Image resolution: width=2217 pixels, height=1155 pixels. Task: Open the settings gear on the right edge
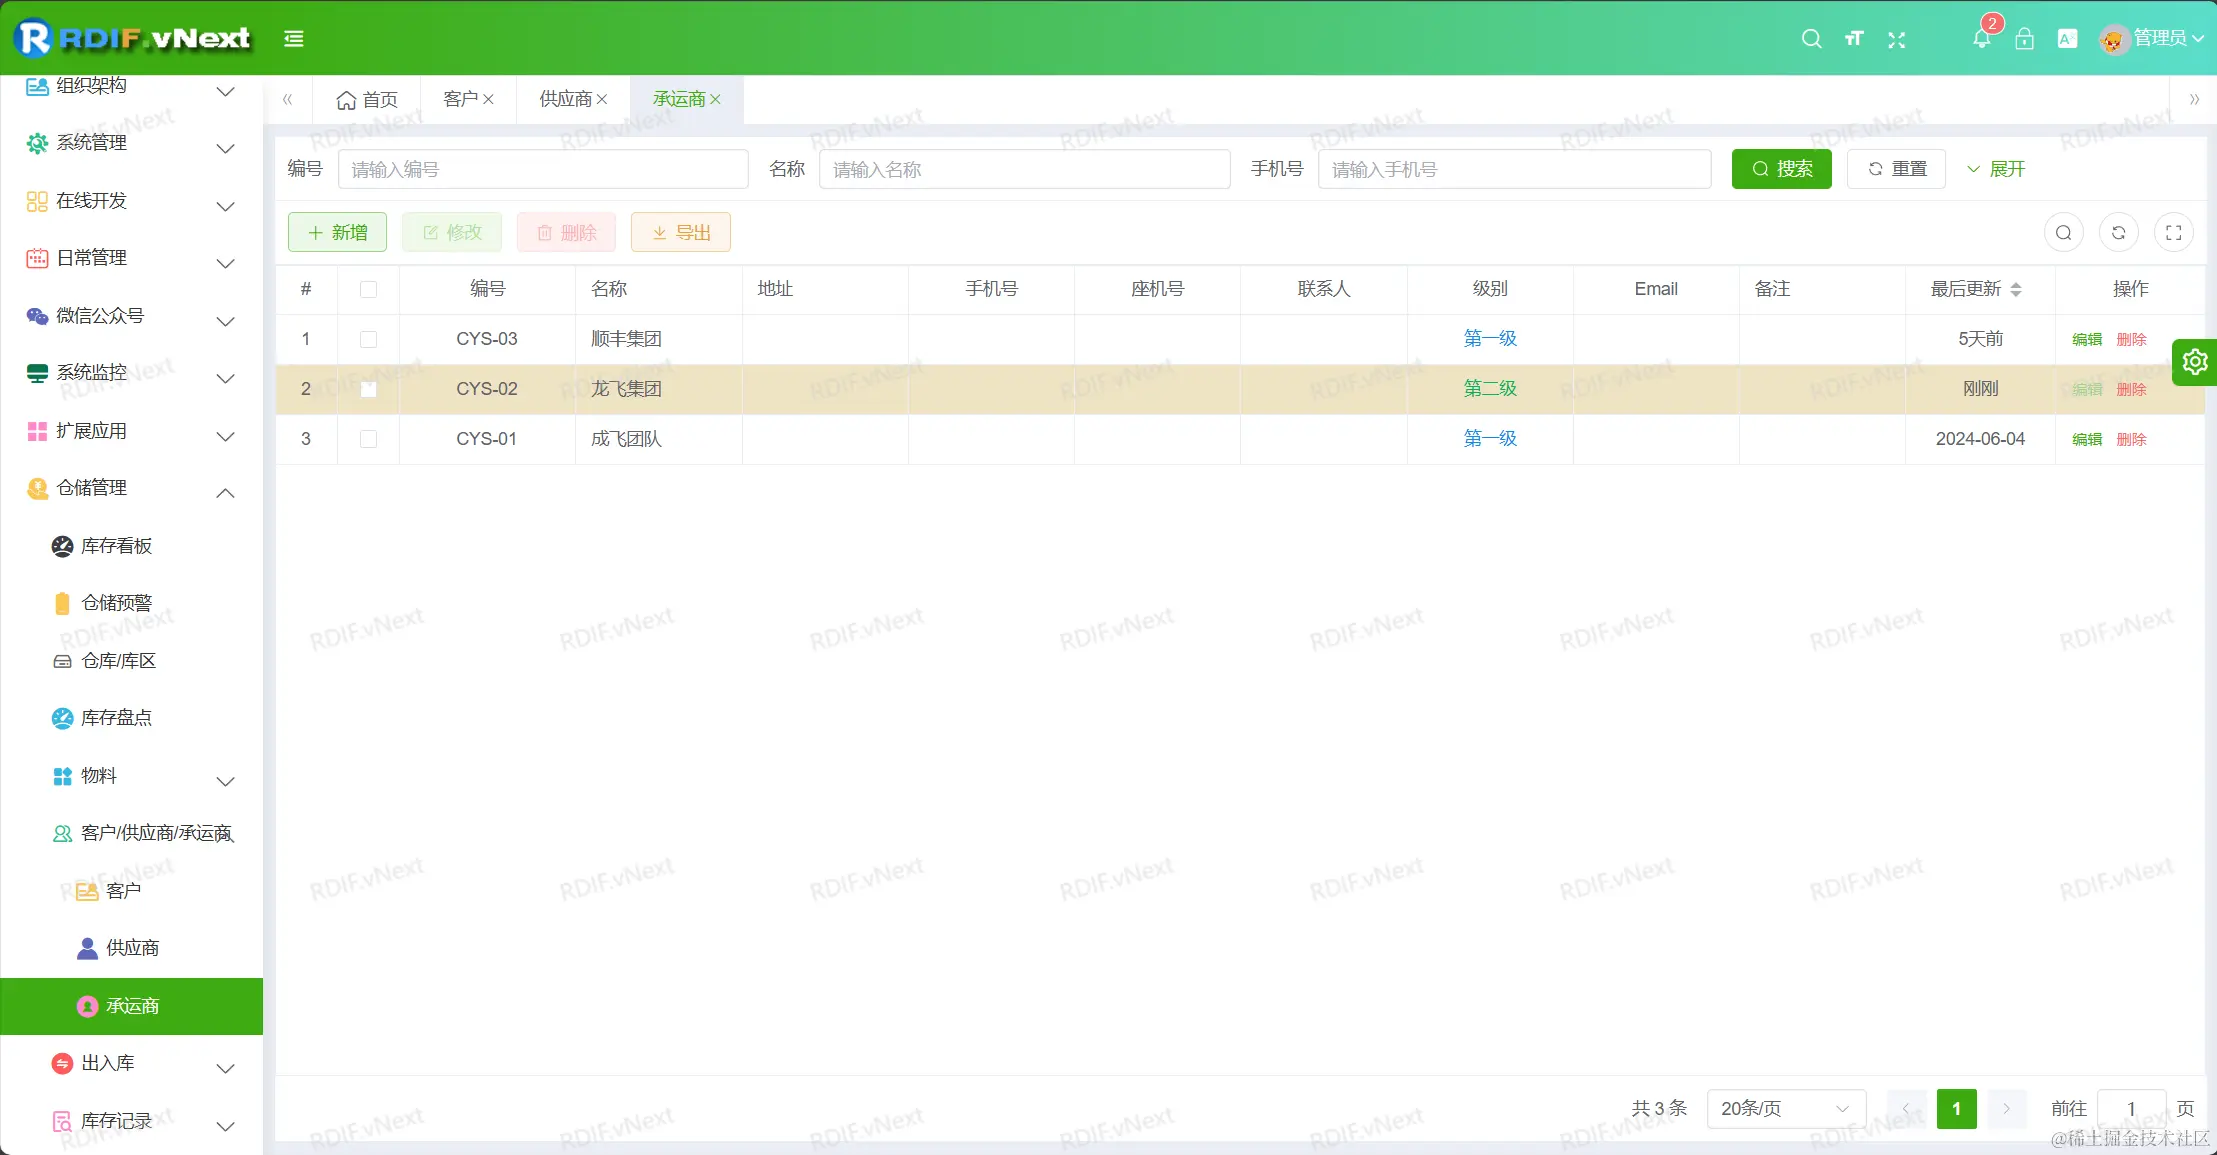point(2194,362)
